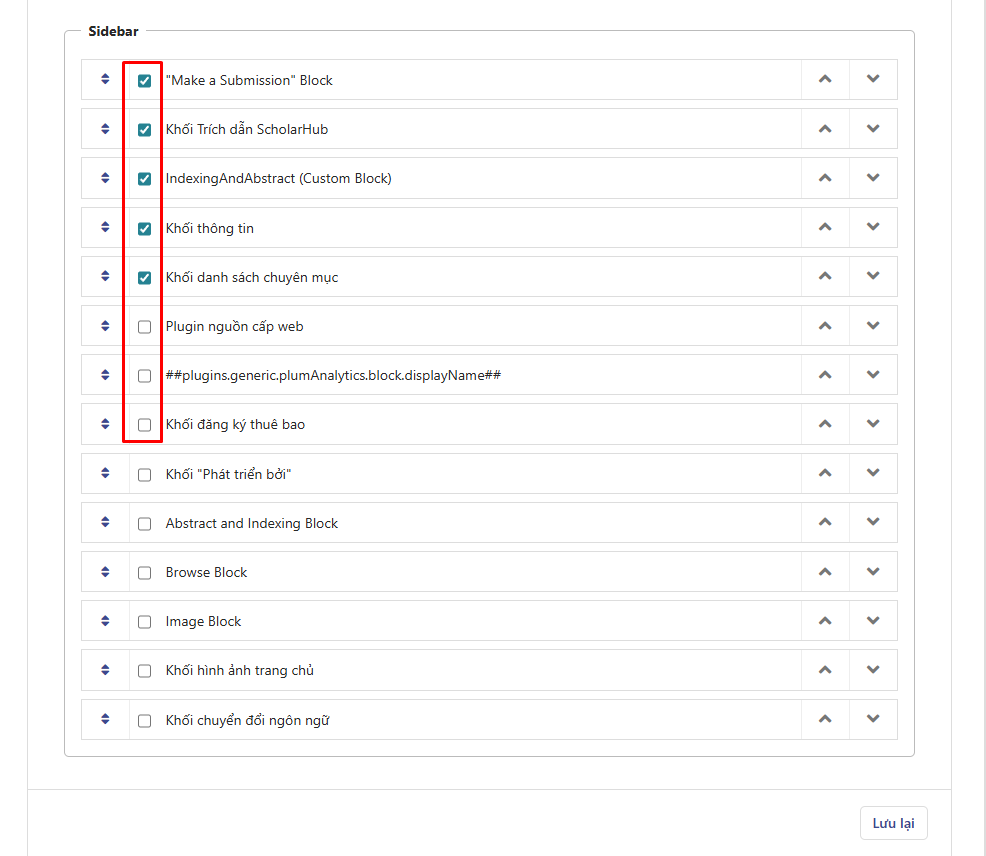This screenshot has width=986, height=856.
Task: Click the drag handle for "Make a Submission" Block
Action: 105,79
